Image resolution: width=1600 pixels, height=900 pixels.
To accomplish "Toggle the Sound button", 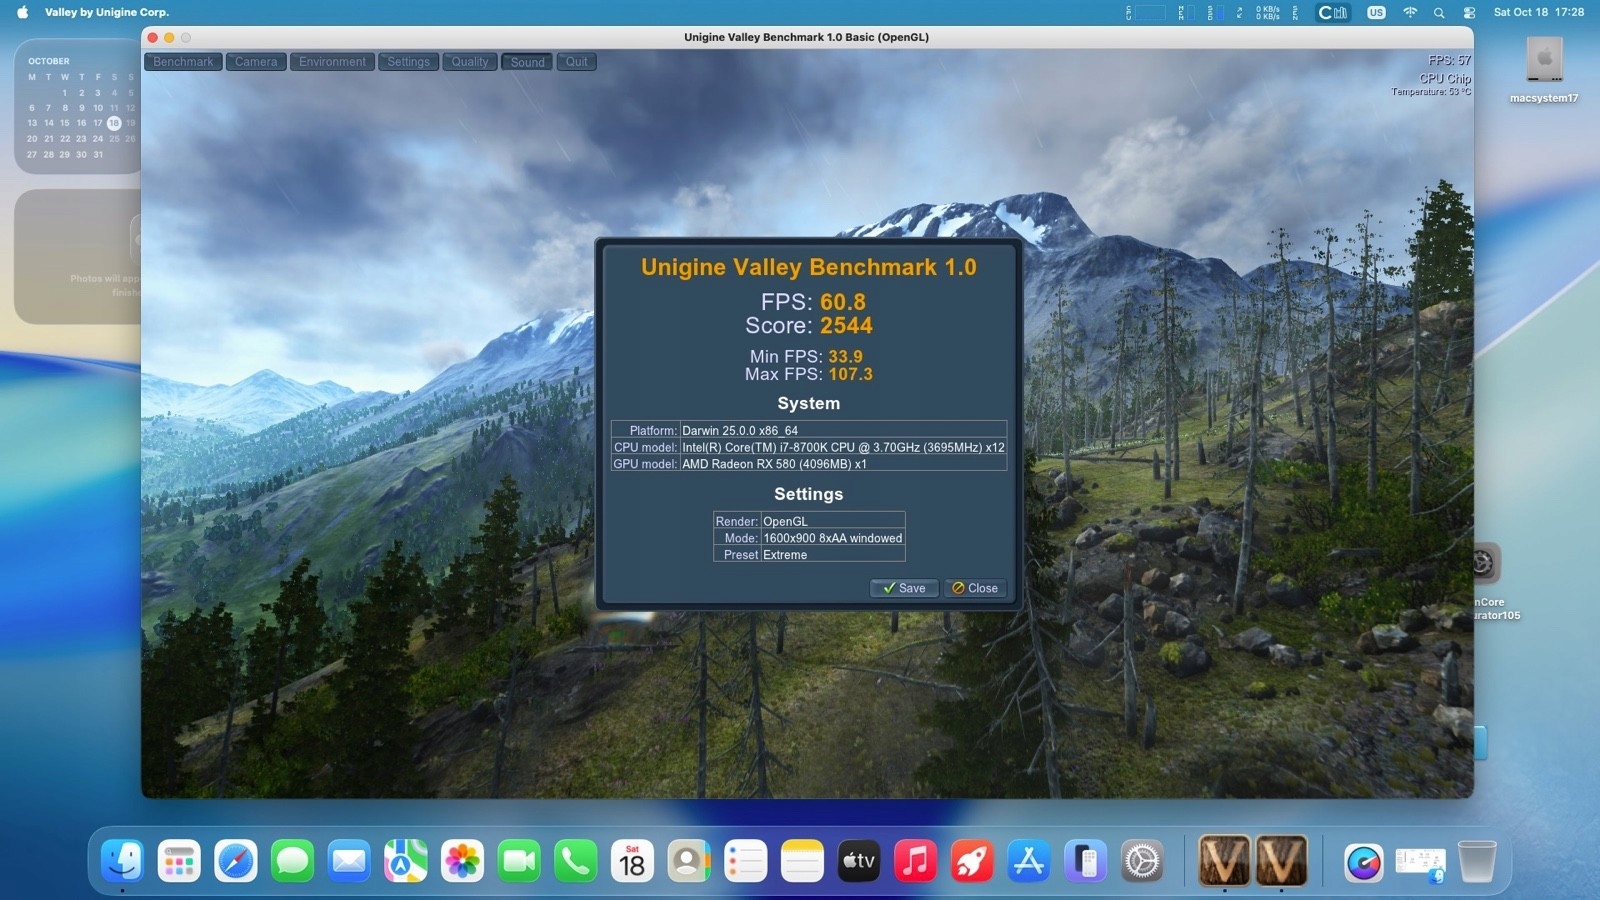I will (527, 62).
